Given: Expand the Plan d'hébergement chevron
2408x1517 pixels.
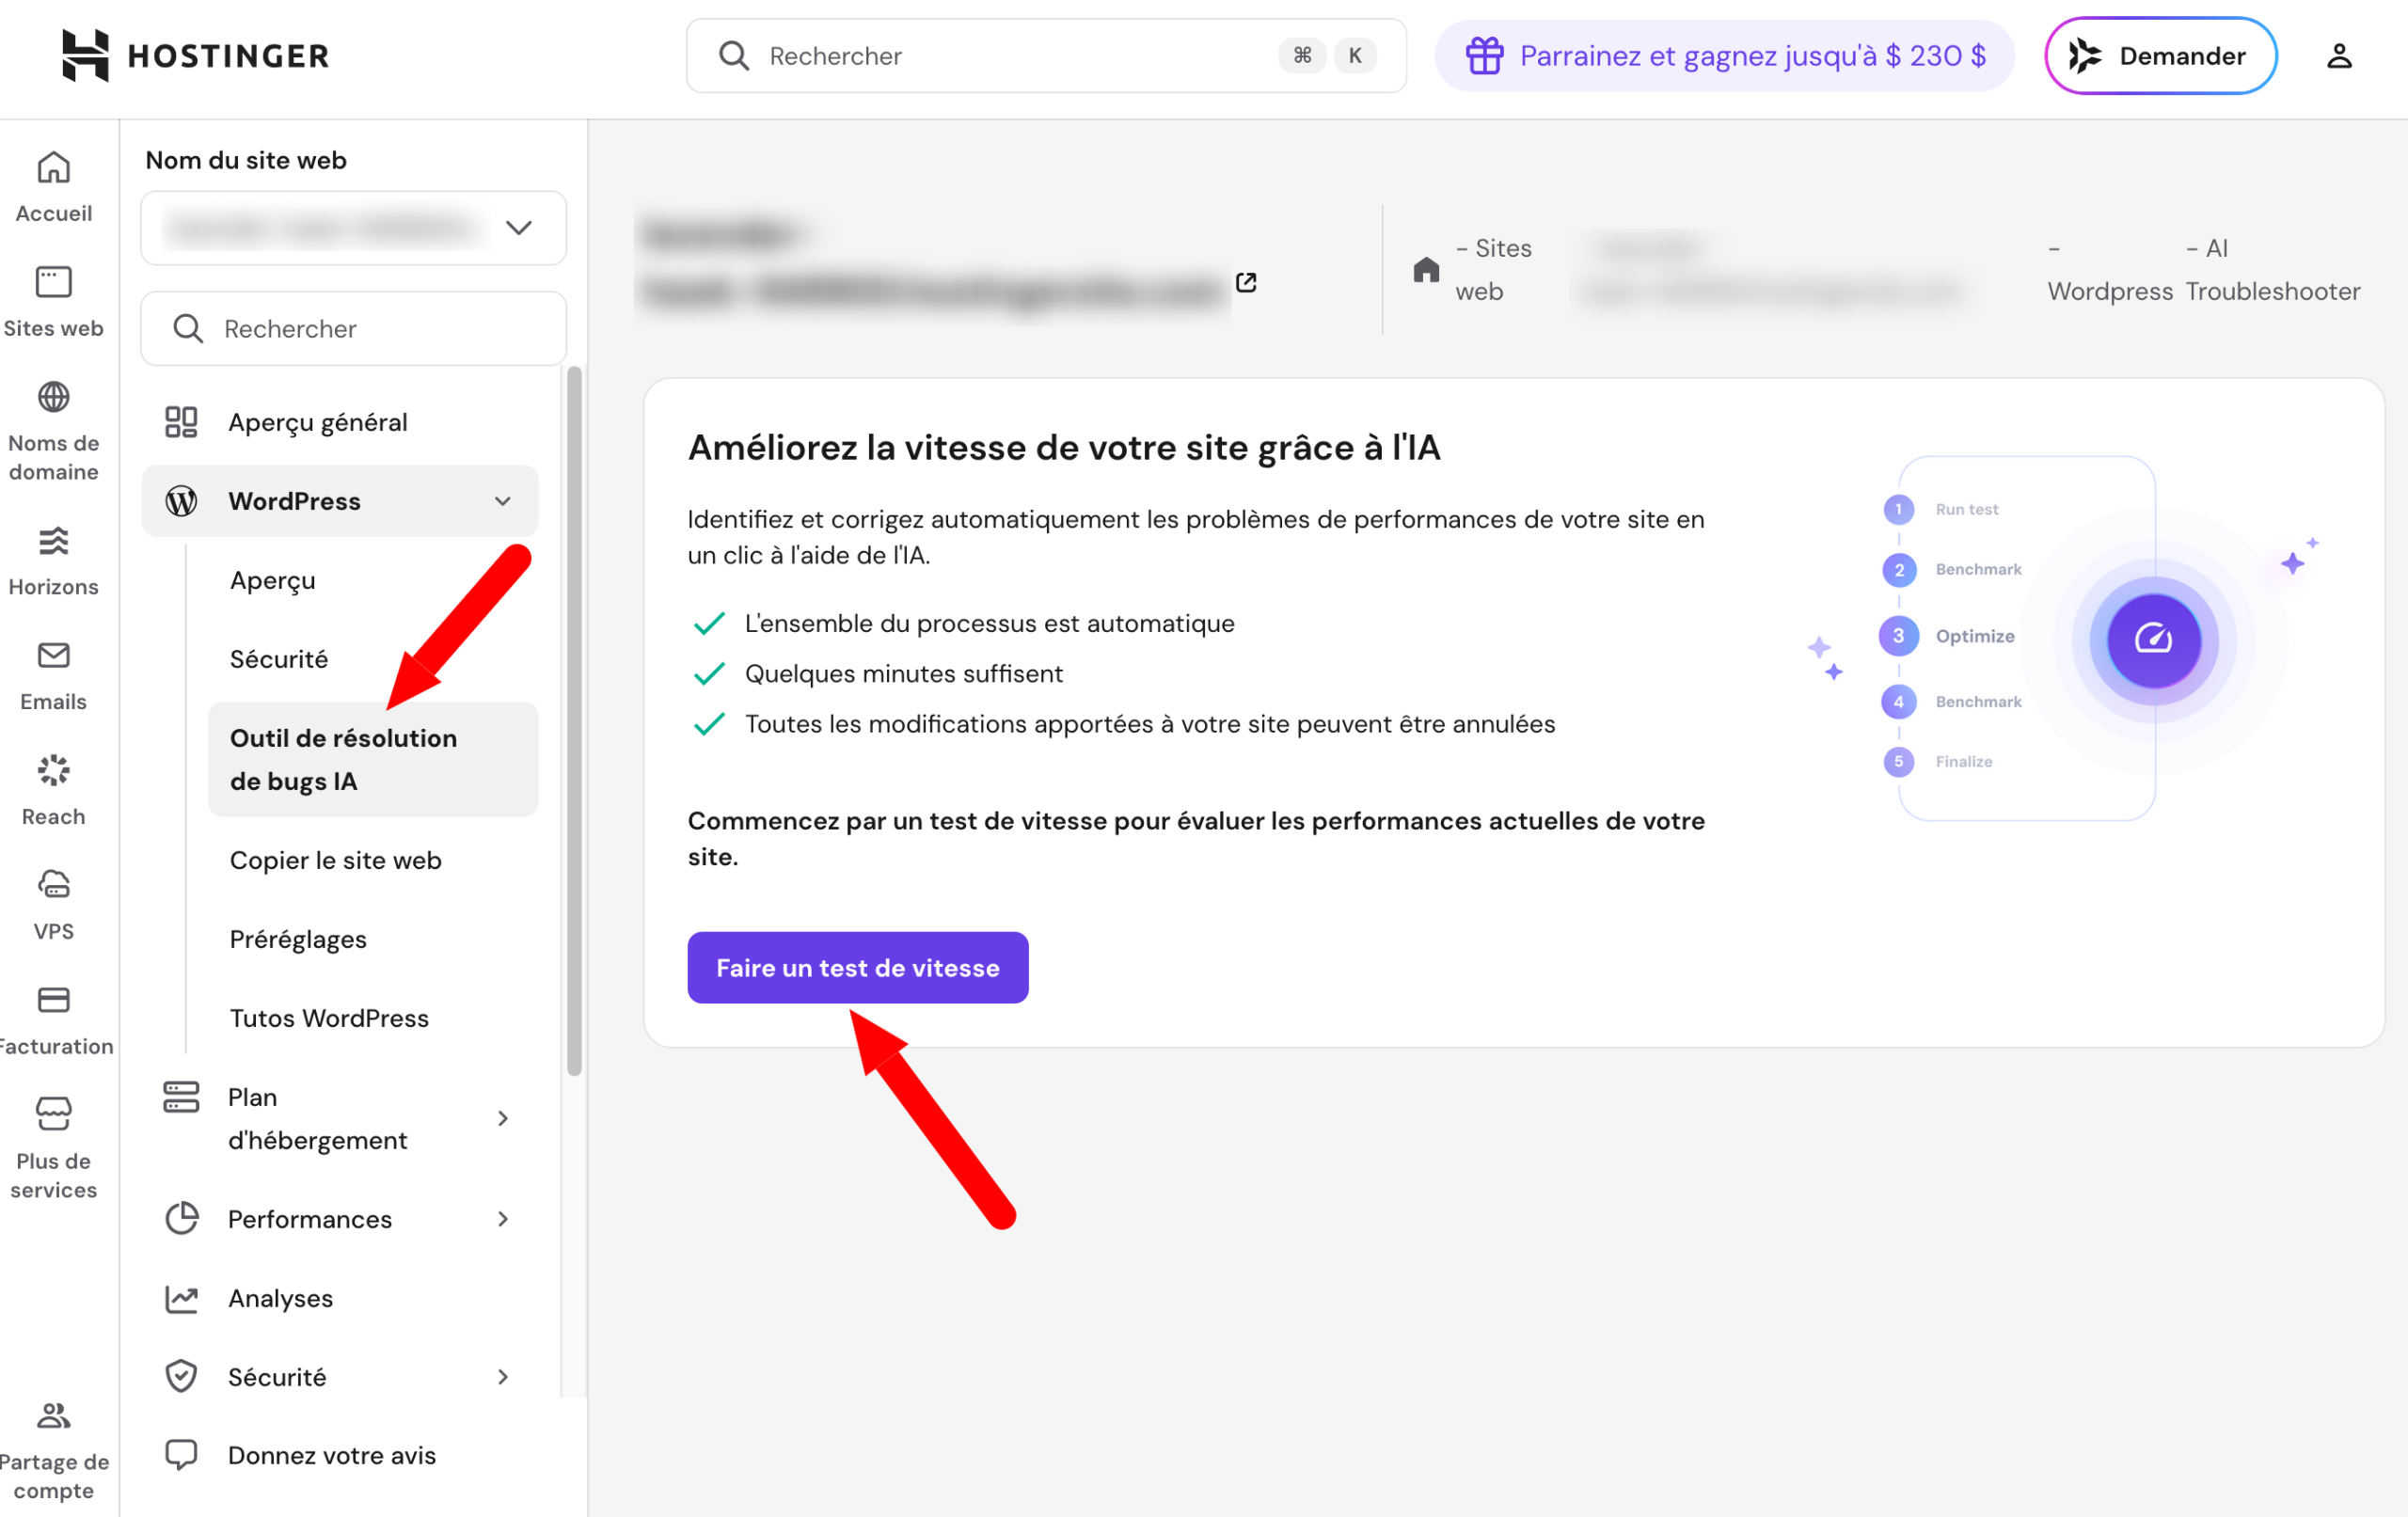Looking at the screenshot, I should [503, 1119].
